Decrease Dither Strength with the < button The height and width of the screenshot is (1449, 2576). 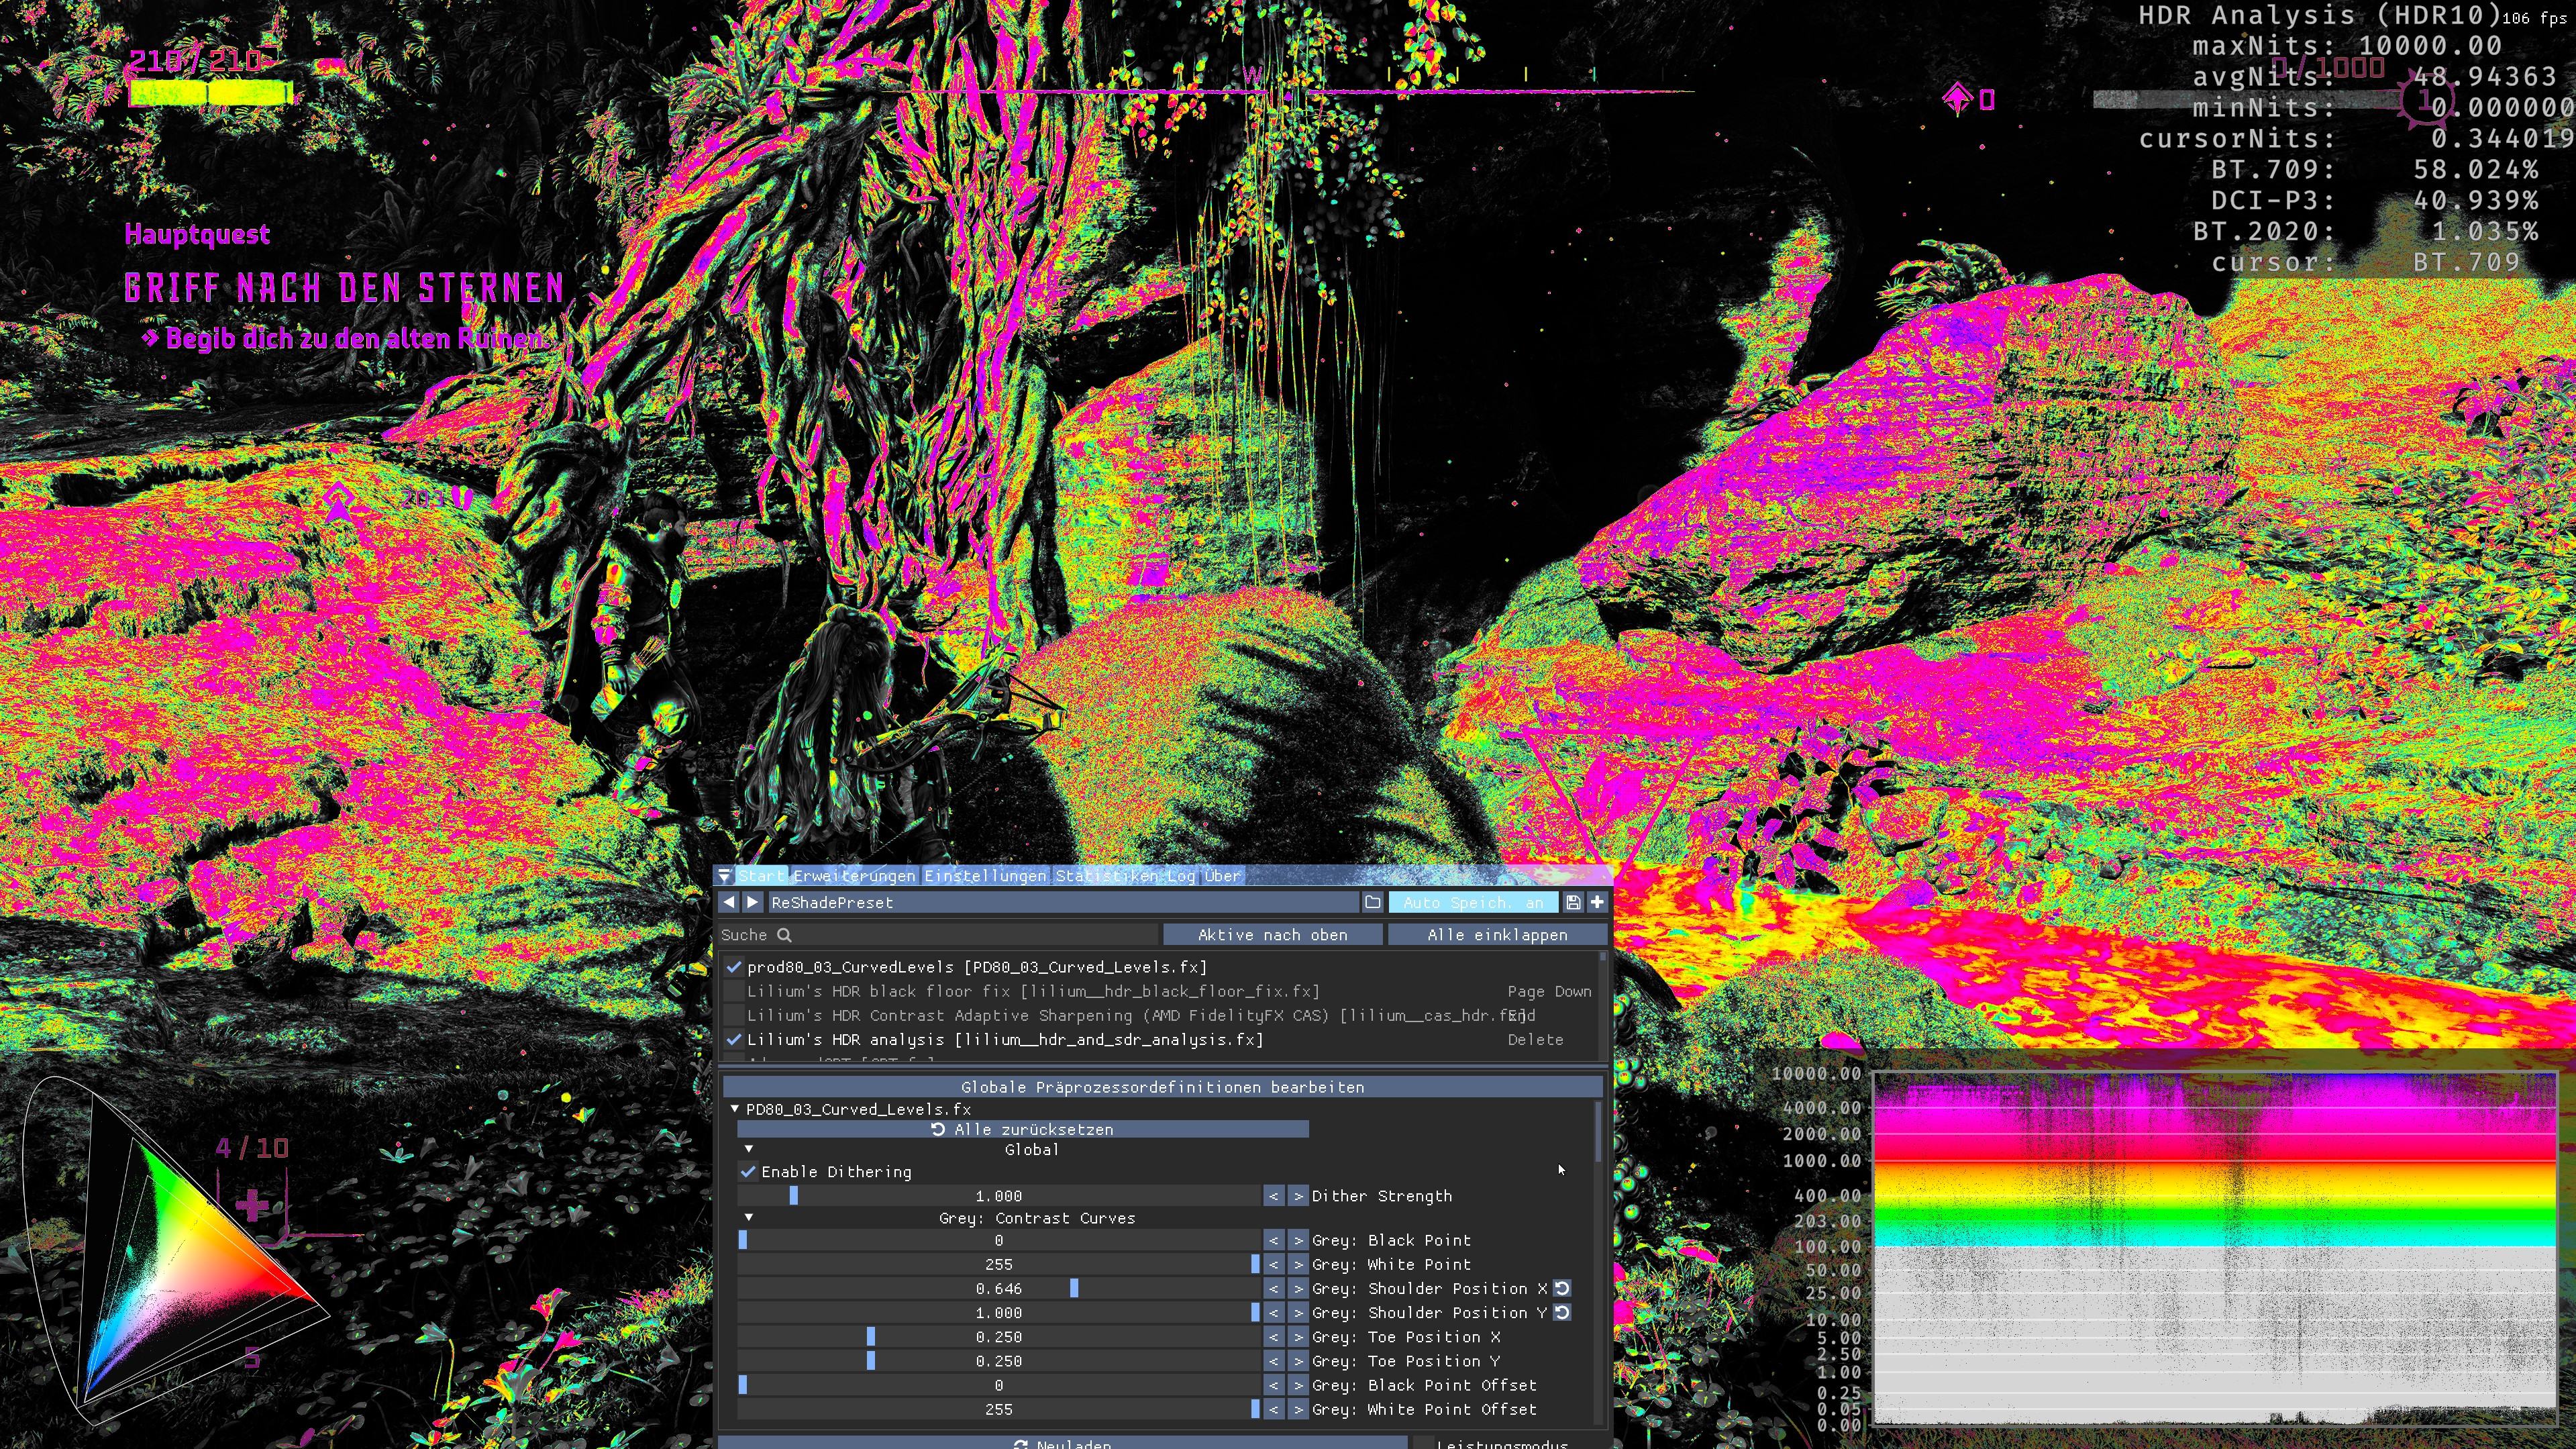[x=1273, y=1196]
